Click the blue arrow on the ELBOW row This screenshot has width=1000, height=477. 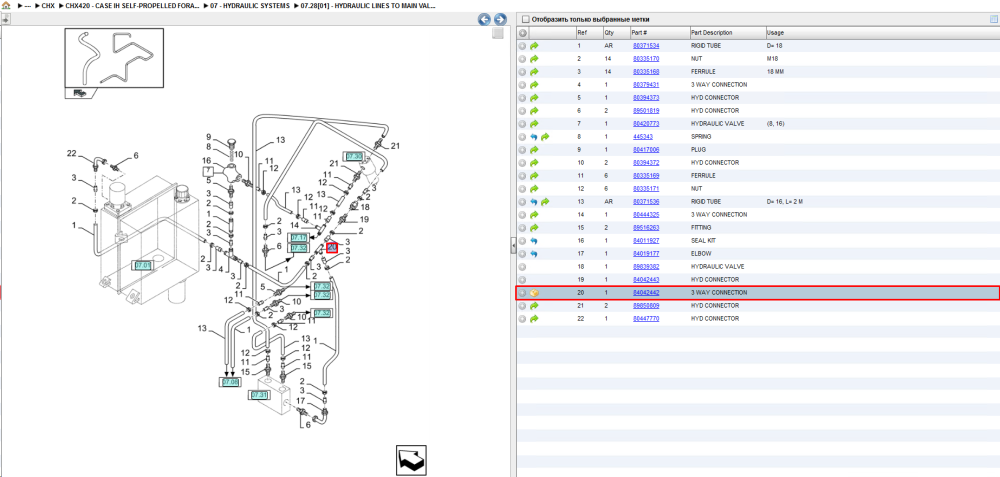[x=534, y=254]
